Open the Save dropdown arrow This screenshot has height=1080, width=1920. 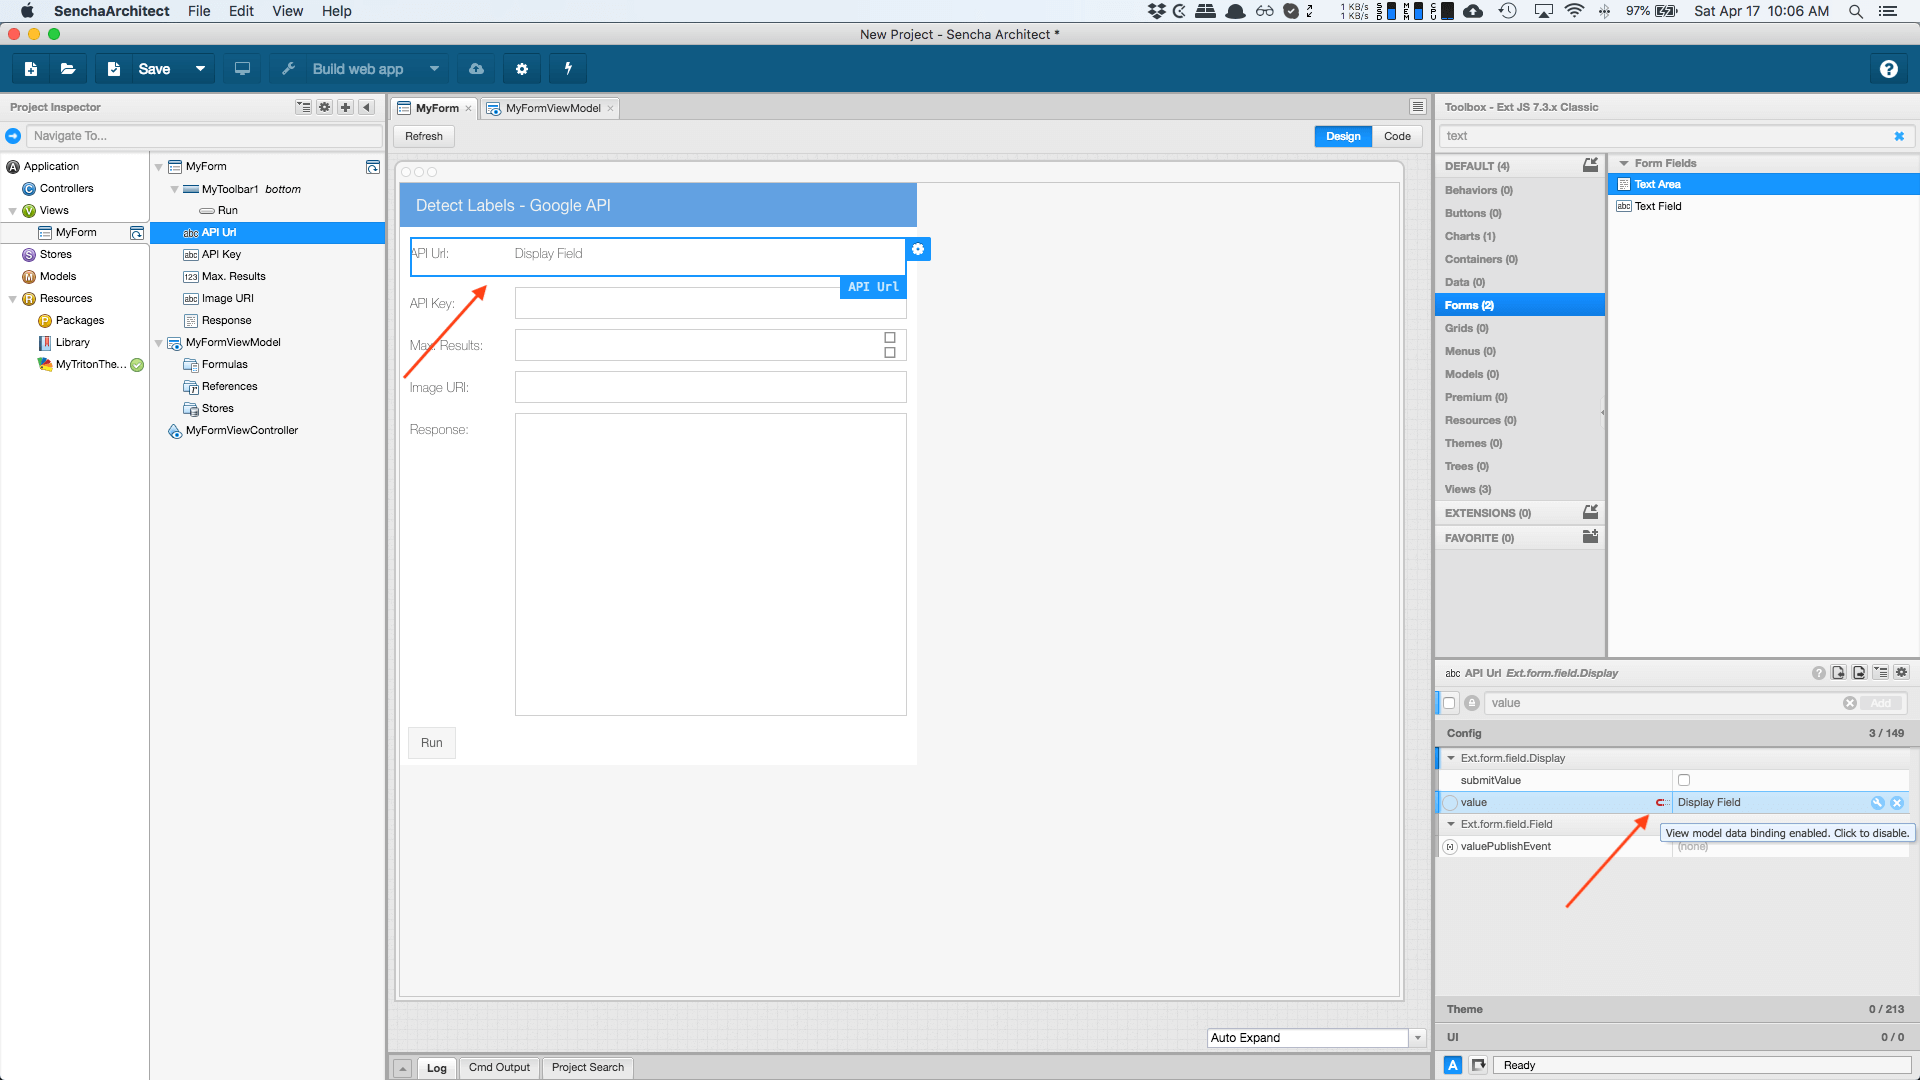(x=200, y=69)
